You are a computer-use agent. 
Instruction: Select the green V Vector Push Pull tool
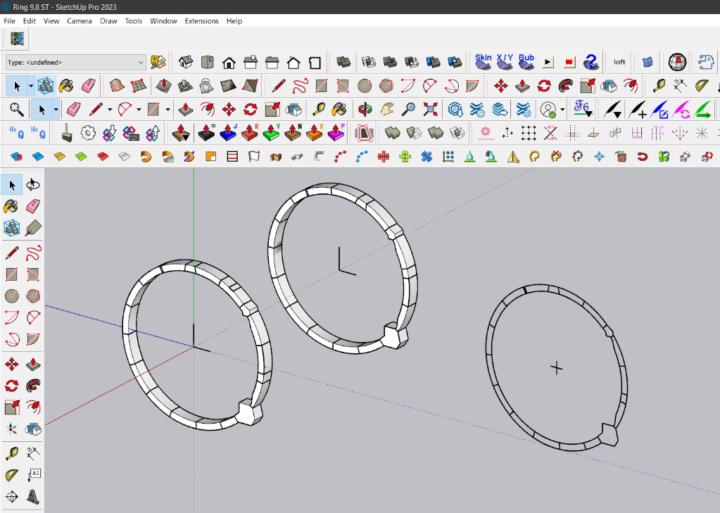271,133
